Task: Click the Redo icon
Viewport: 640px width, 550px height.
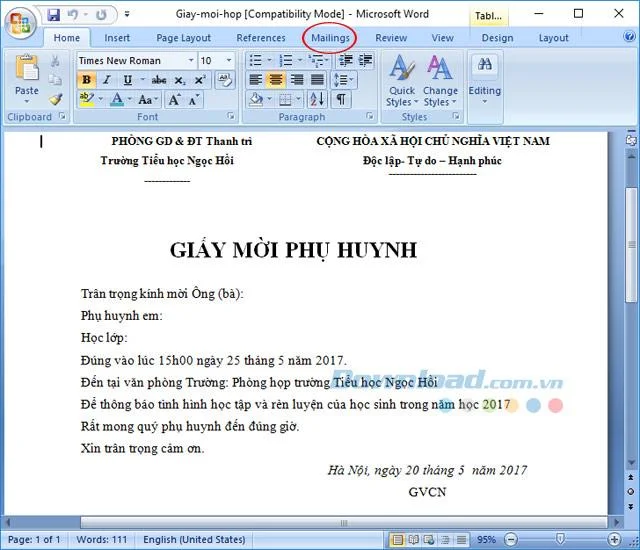Action: (x=101, y=15)
